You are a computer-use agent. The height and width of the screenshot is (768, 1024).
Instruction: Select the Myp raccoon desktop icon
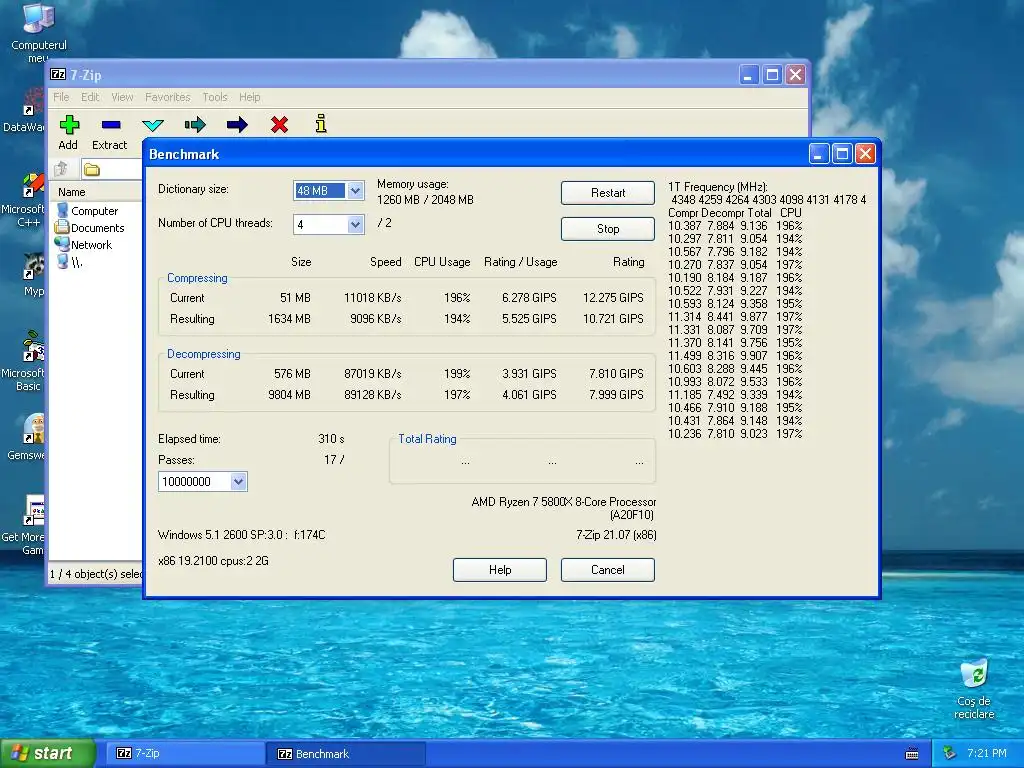click(33, 274)
